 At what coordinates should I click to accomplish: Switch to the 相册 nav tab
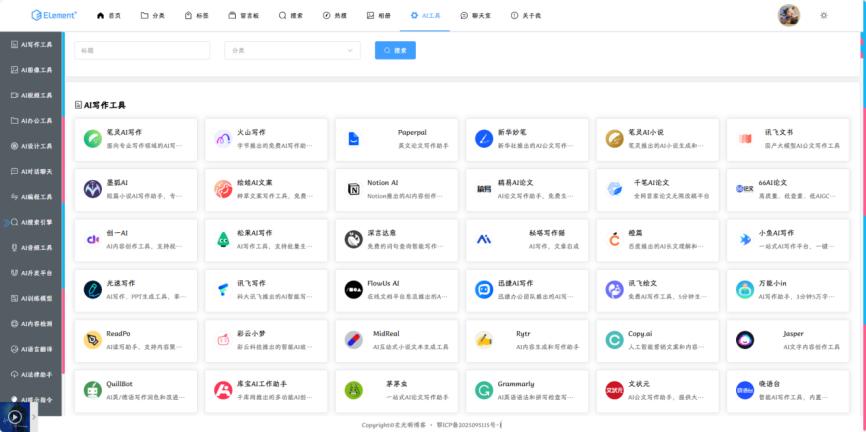pyautogui.click(x=379, y=16)
